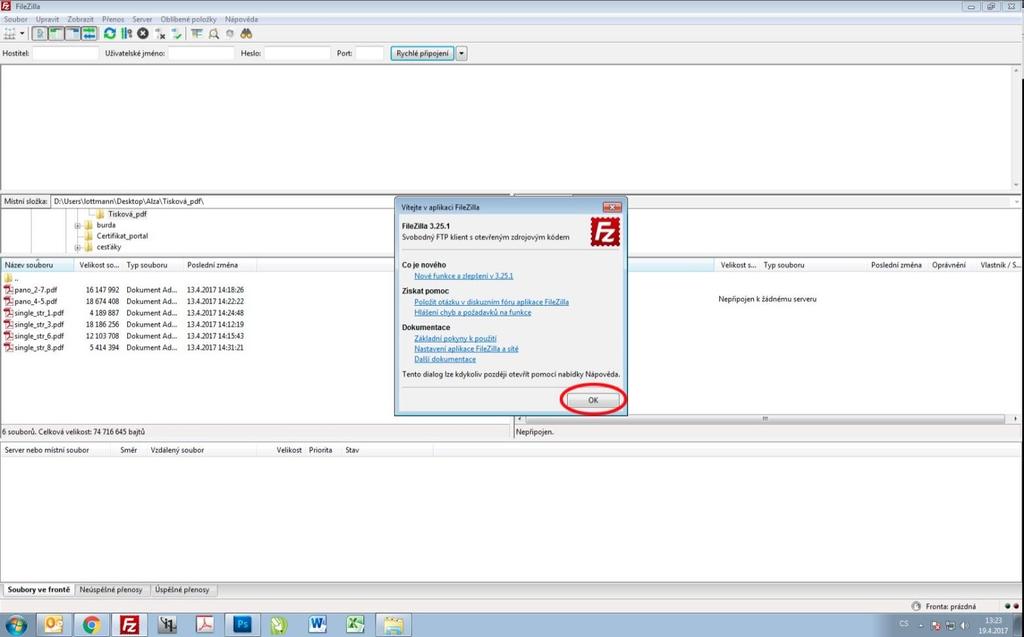Screen dimensions: 1024x637
Task: Focus the Hostitel input field
Action: 65,54
